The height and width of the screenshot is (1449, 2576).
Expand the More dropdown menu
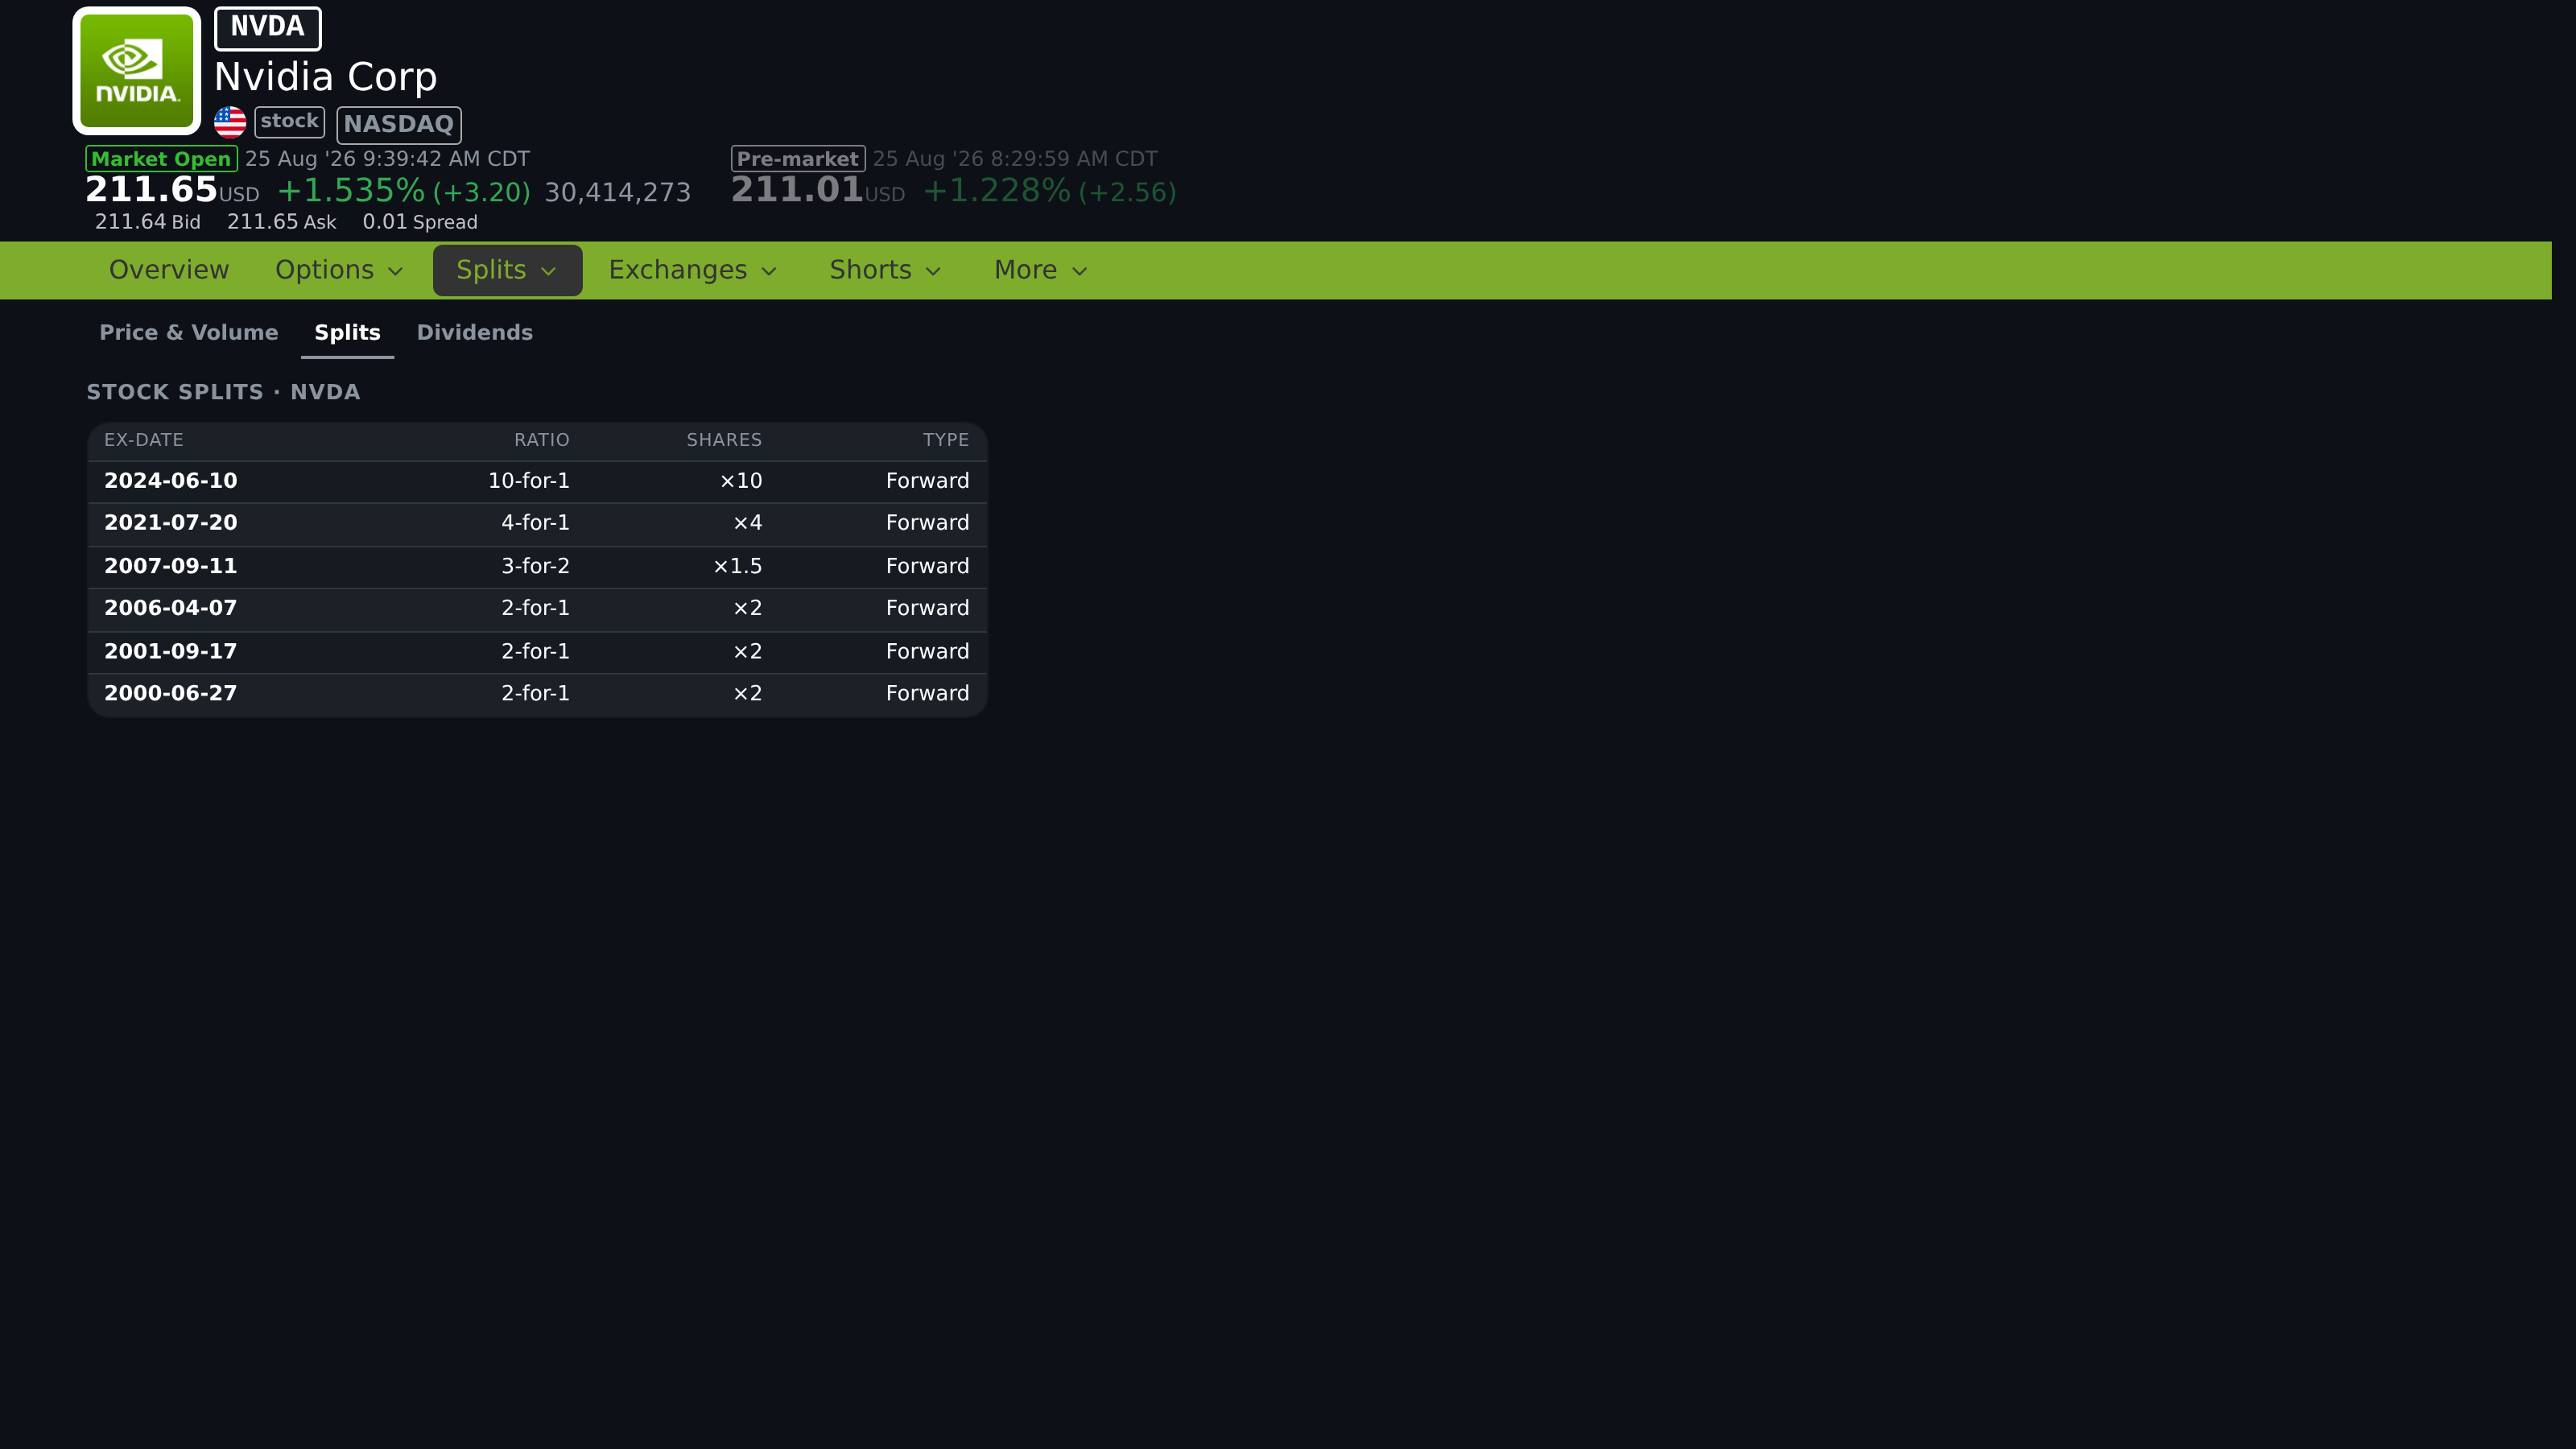1041,270
